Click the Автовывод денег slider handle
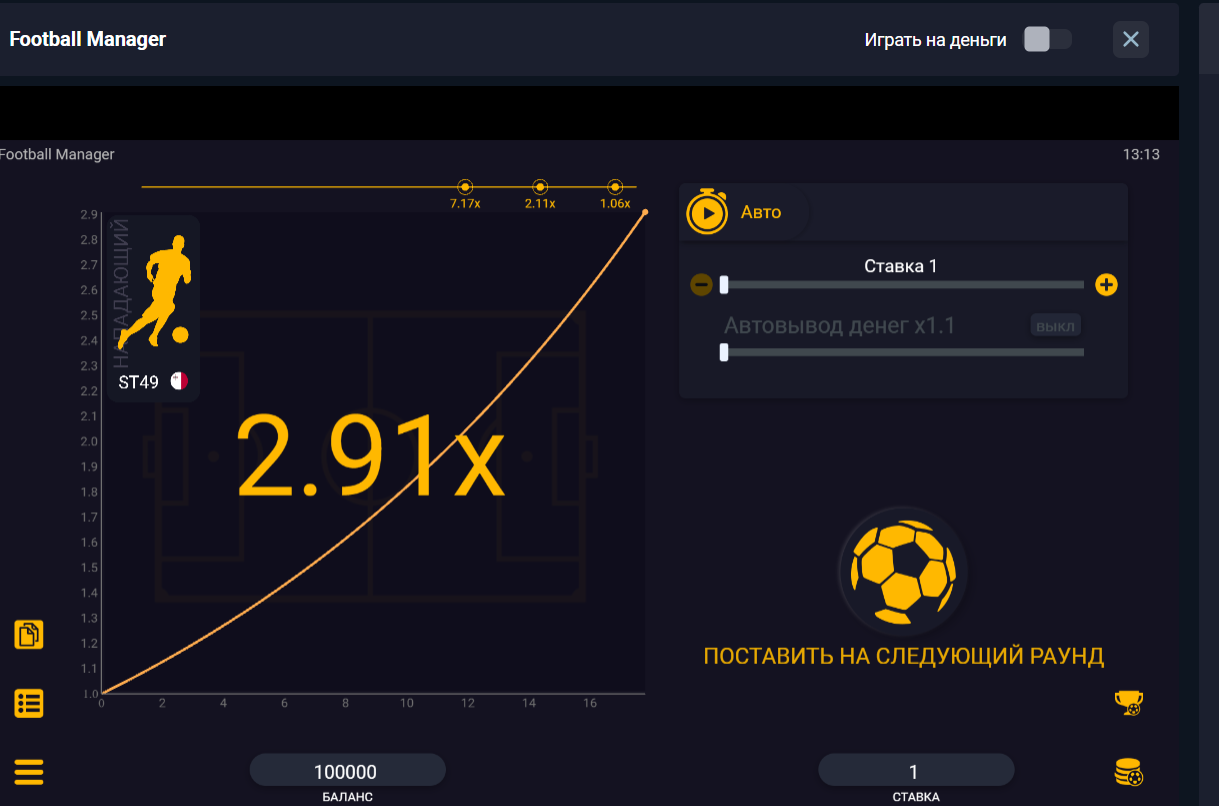This screenshot has height=806, width=1219. point(724,352)
